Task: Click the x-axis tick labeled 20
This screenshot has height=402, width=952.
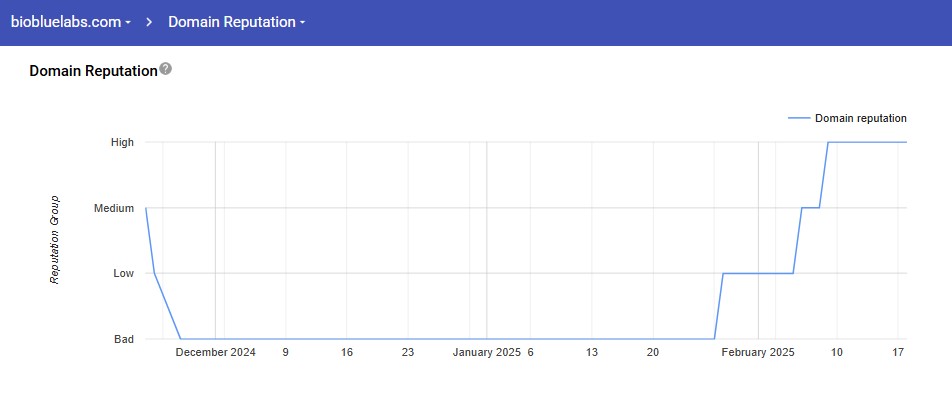Action: [x=653, y=352]
